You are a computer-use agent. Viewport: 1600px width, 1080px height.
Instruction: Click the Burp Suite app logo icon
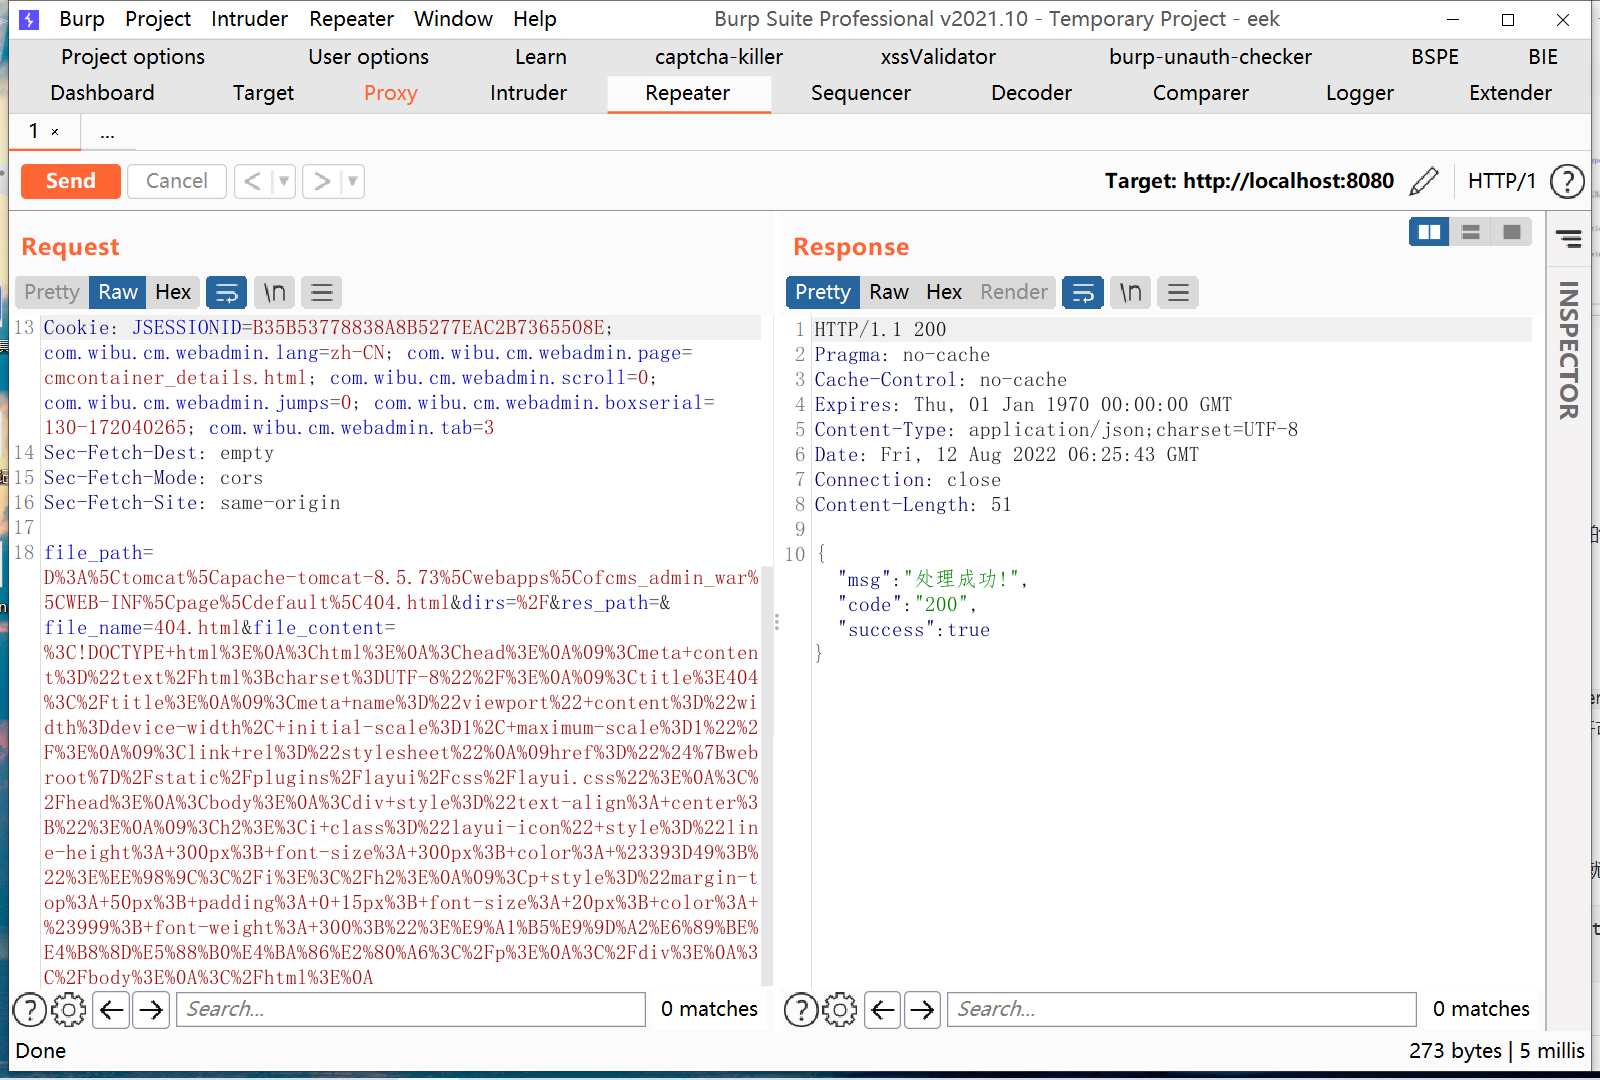(x=30, y=19)
